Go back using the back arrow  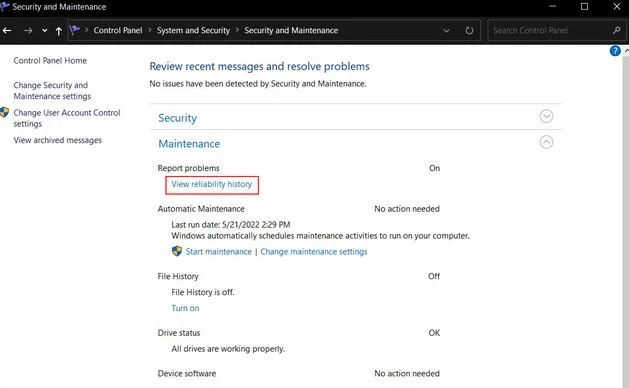pos(7,30)
